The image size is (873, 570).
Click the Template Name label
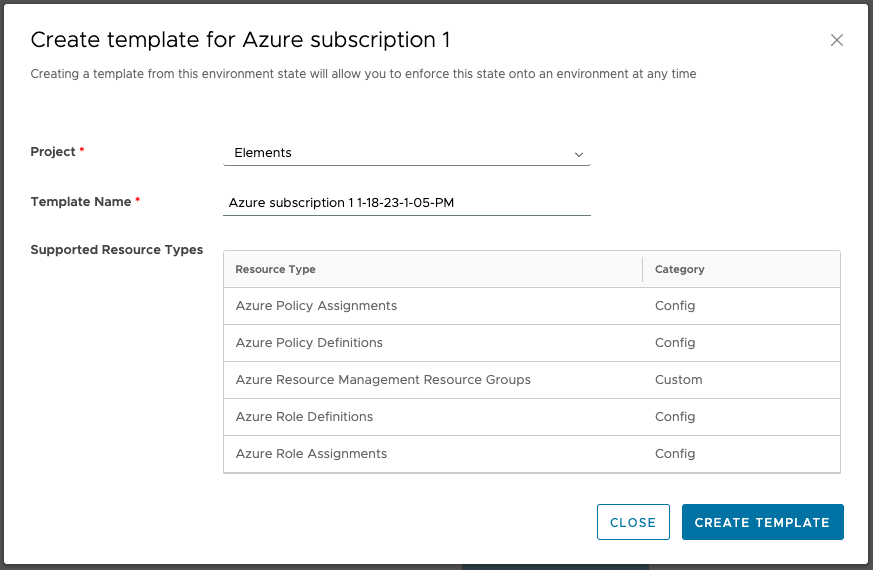tap(80, 202)
